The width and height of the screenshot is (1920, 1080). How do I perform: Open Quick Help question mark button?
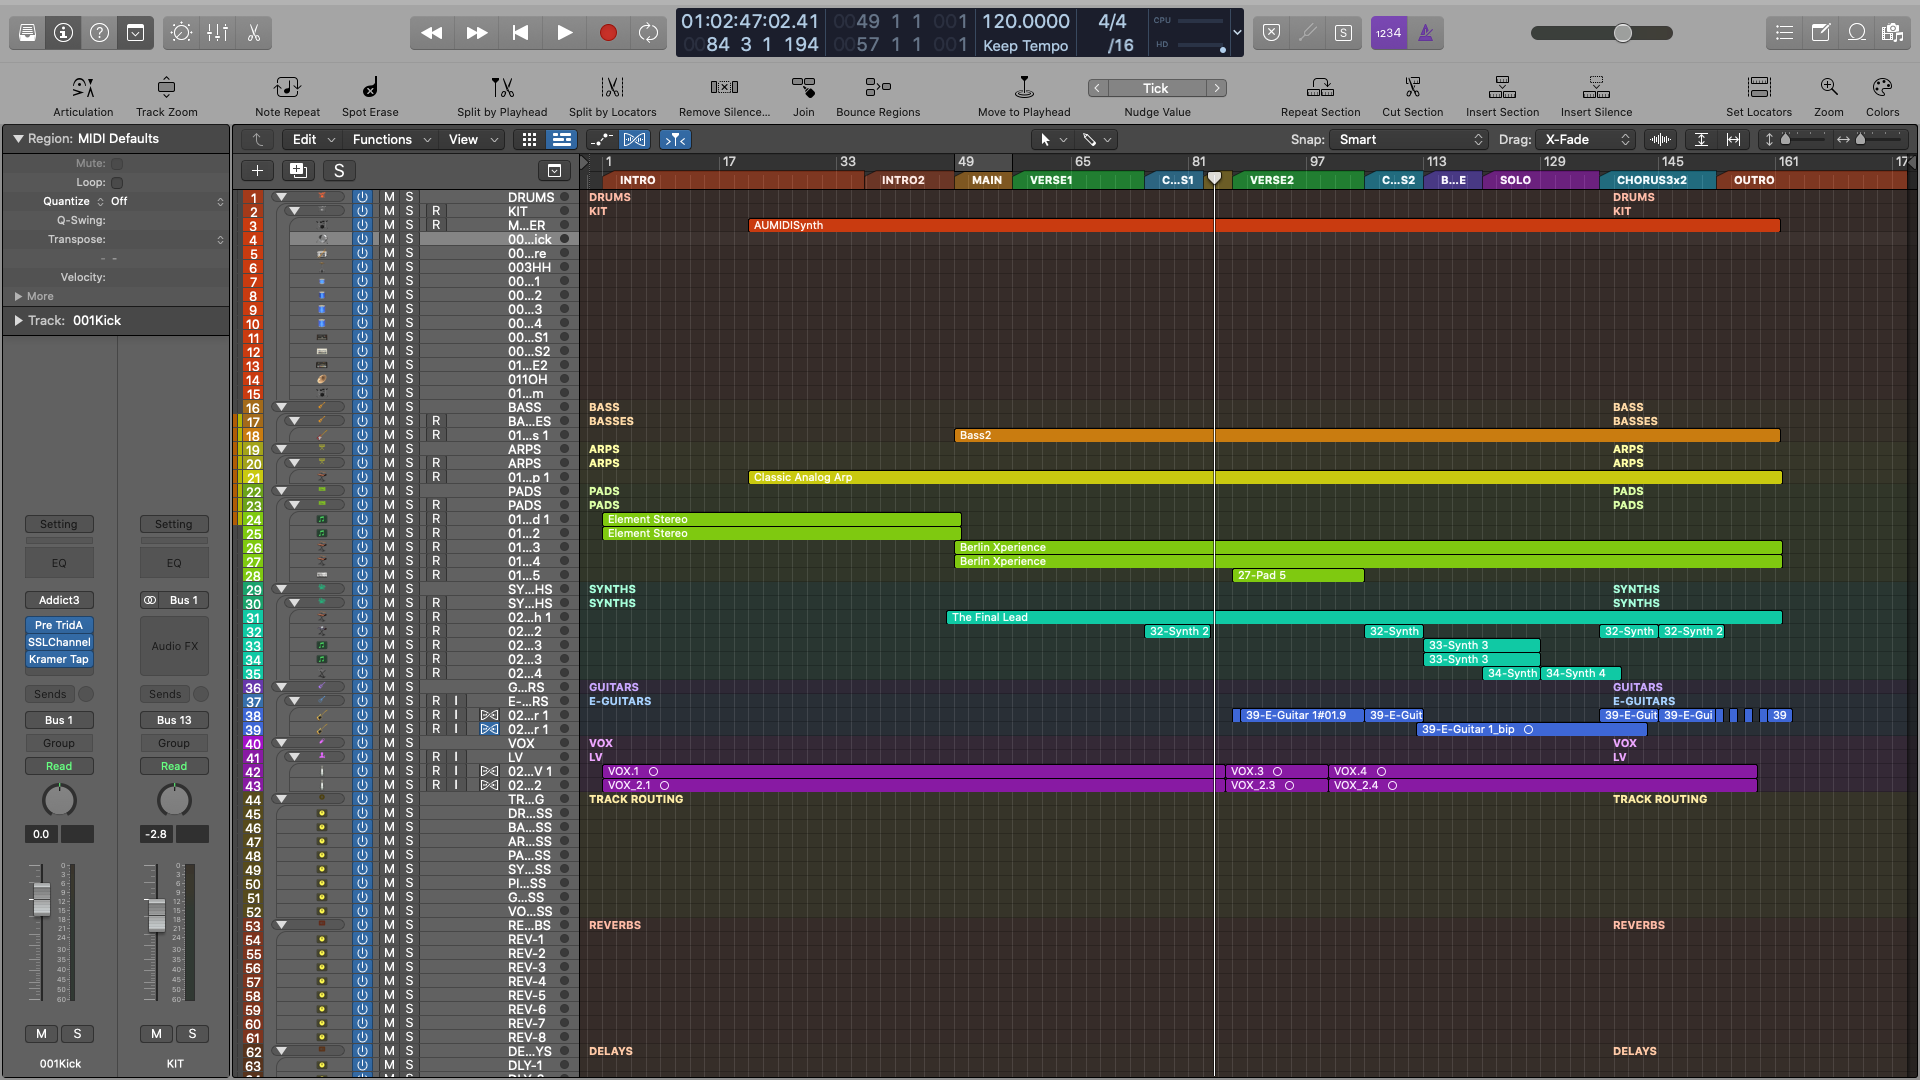(100, 33)
